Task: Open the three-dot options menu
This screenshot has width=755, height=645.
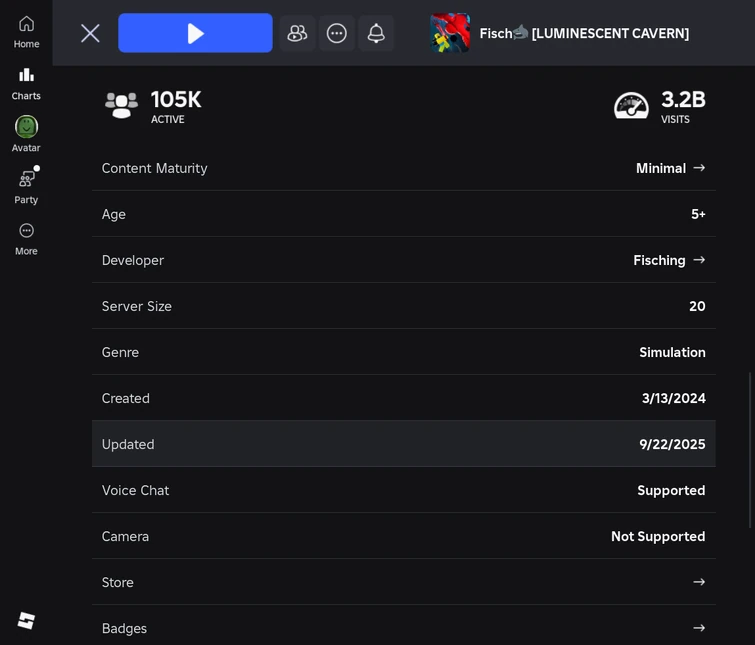Action: [337, 33]
